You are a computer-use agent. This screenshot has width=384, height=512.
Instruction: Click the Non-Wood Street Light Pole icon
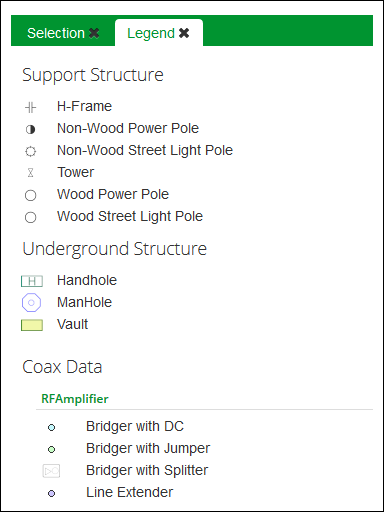coord(30,151)
